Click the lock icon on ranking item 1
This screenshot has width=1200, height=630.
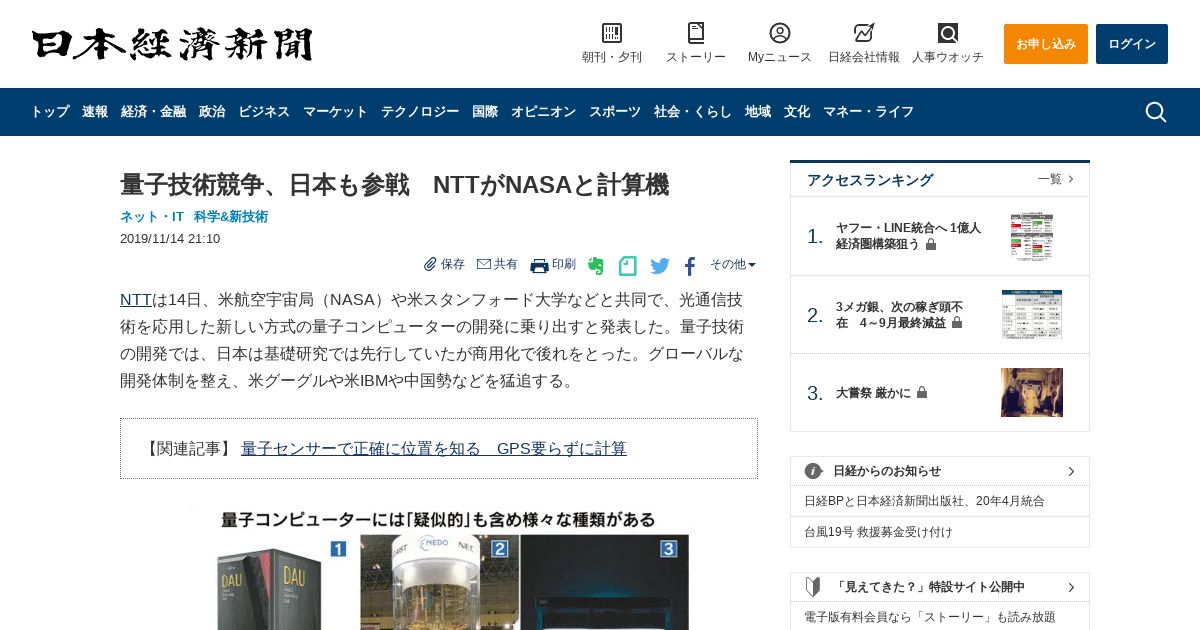[x=931, y=244]
